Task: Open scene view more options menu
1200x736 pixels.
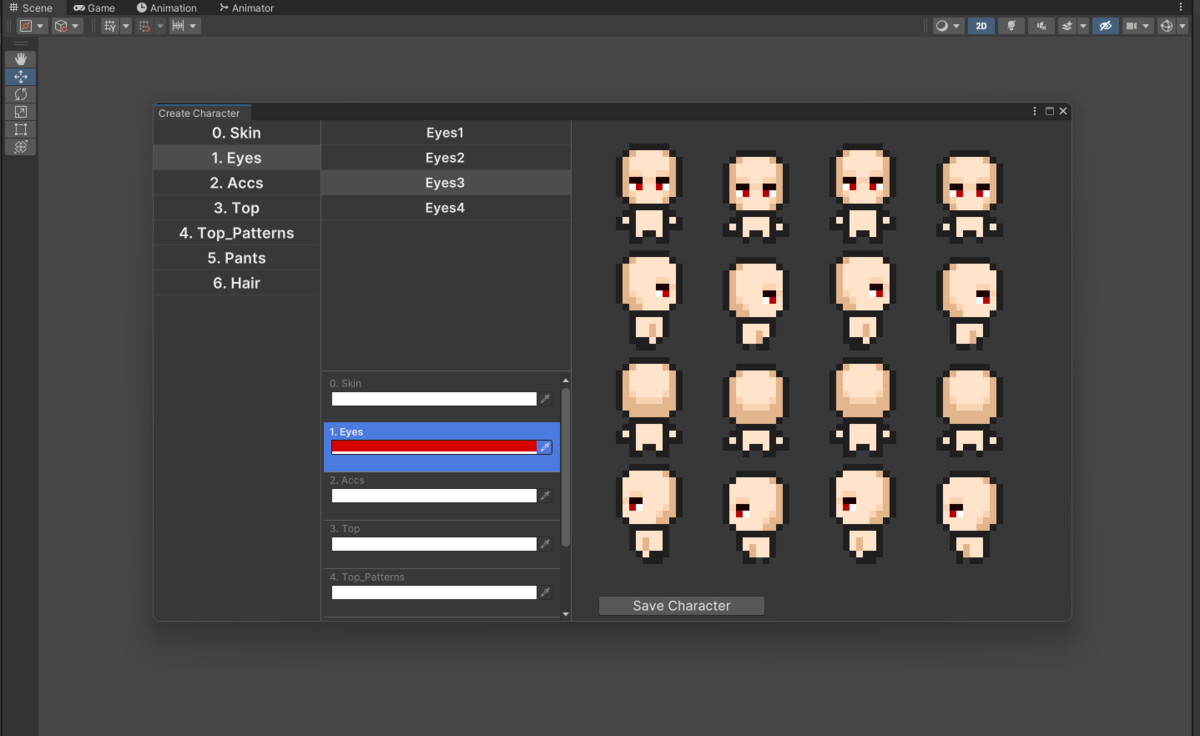Action: tap(1181, 7)
